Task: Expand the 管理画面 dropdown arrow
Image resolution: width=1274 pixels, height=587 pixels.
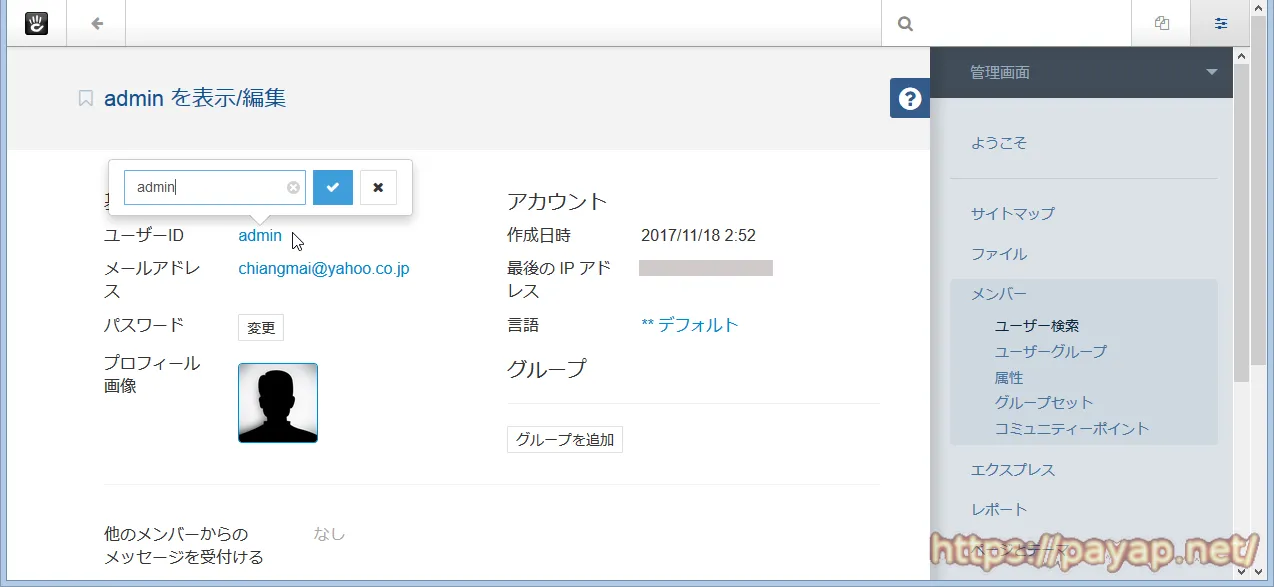Action: click(1211, 72)
